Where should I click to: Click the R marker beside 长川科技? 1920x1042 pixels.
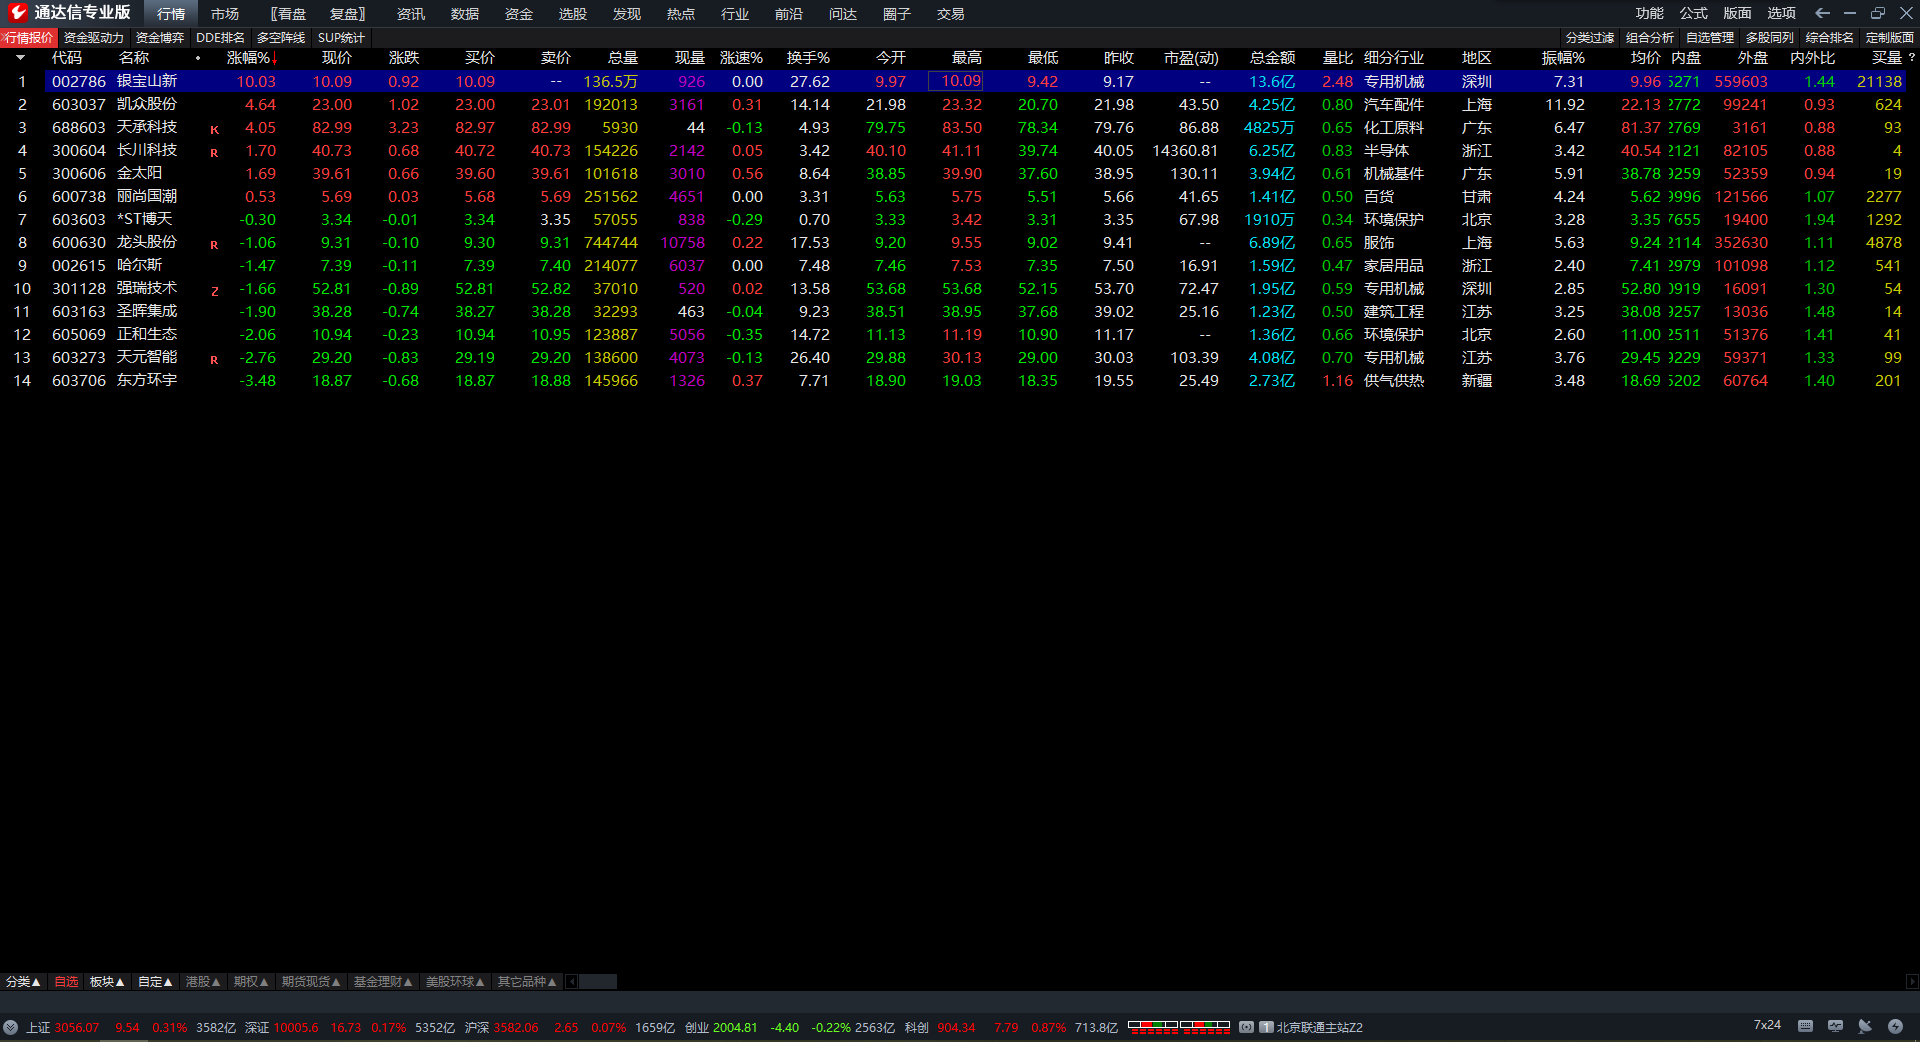tap(214, 153)
